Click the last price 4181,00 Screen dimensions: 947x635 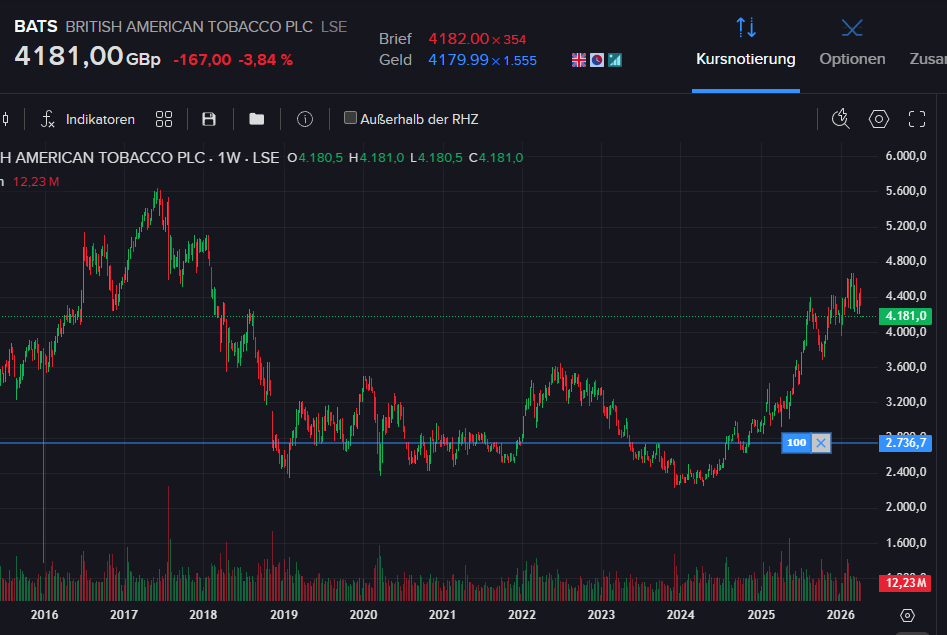tap(69, 56)
